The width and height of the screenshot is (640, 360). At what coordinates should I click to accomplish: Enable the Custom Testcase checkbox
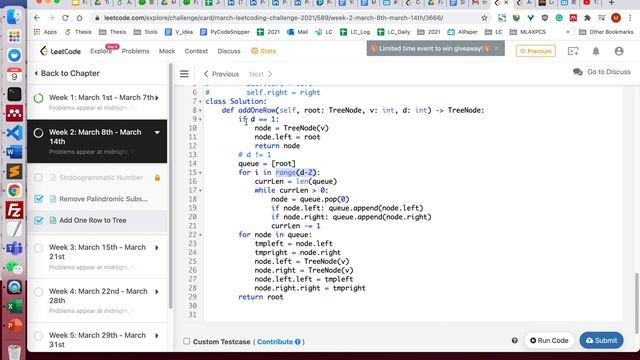(187, 341)
